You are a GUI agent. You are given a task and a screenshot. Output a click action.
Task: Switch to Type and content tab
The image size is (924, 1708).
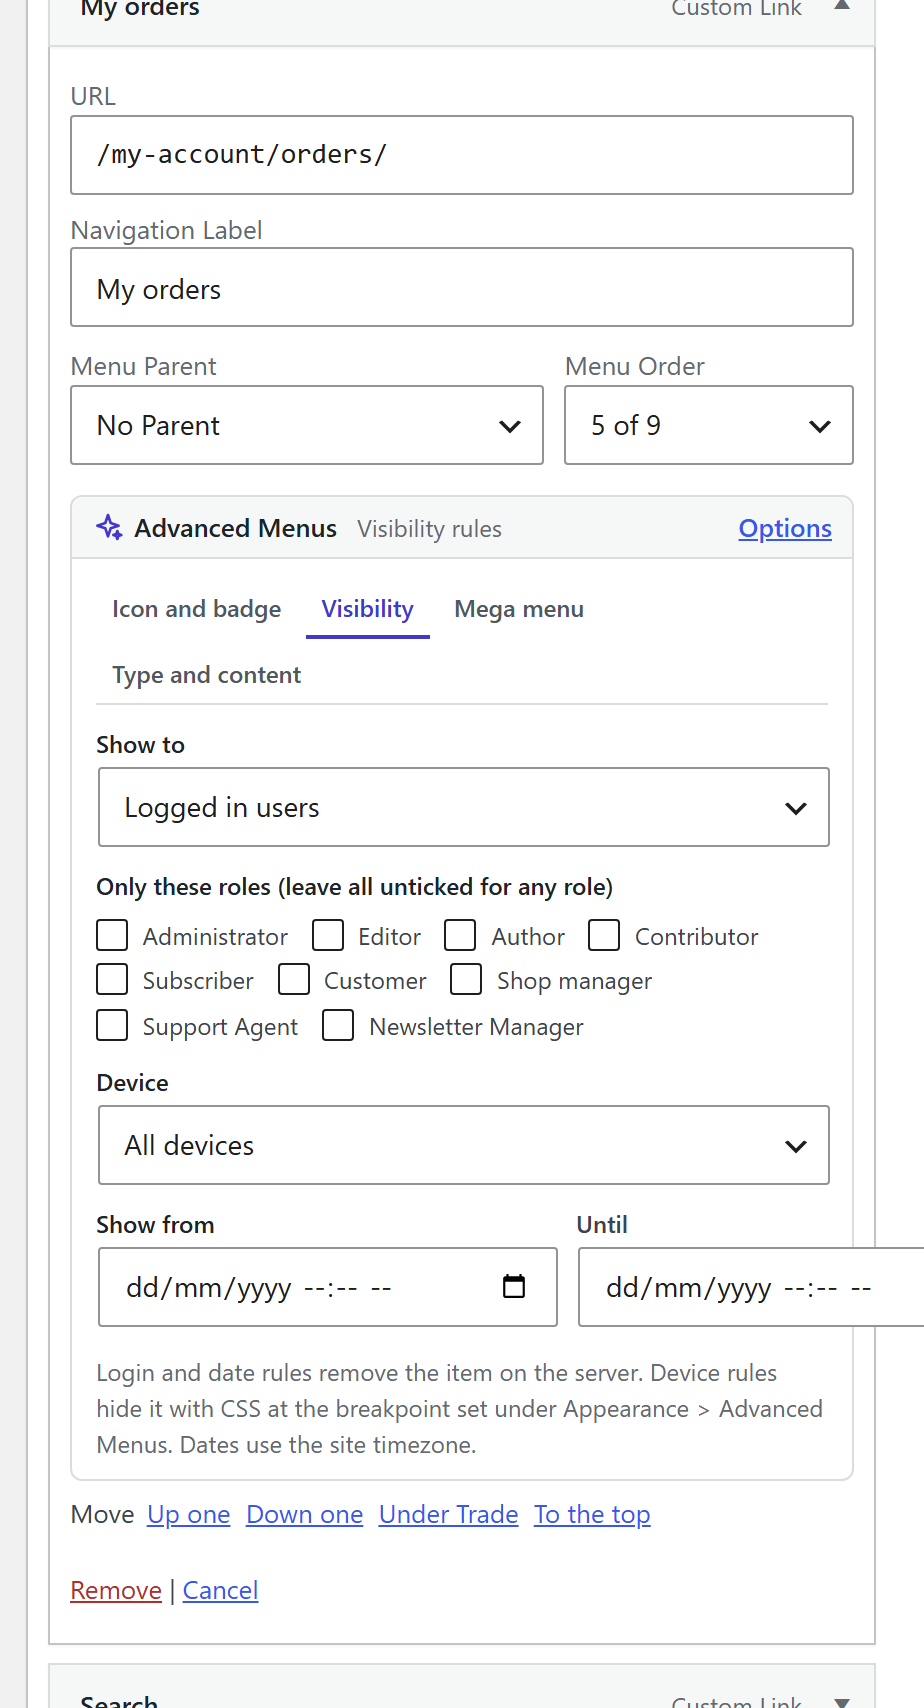pyautogui.click(x=207, y=675)
